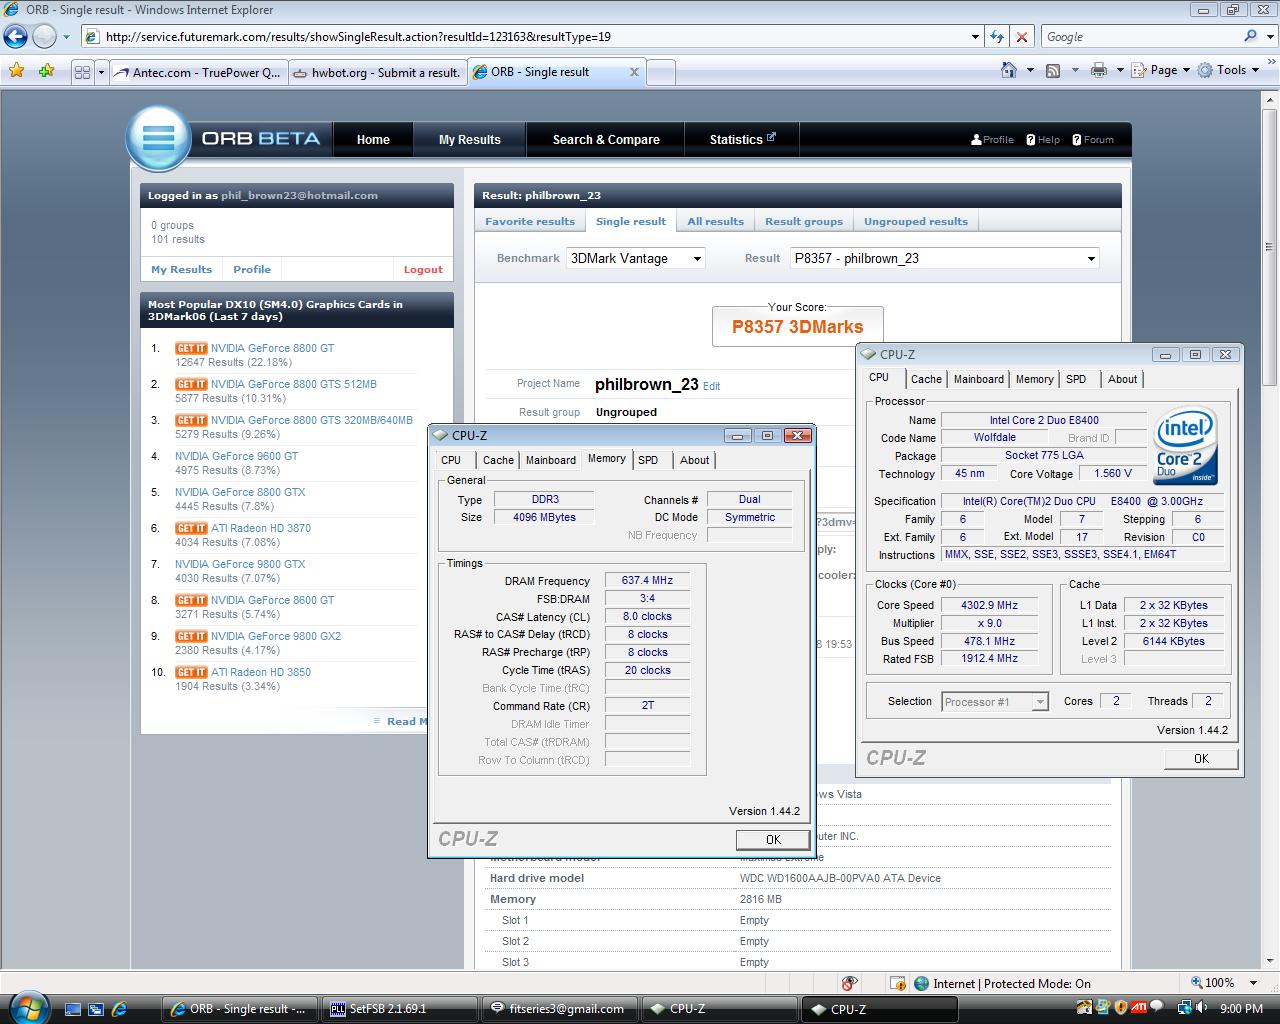Click the Intel Core 2 Duo logo
Screen dimensions: 1280x1024
point(1186,446)
